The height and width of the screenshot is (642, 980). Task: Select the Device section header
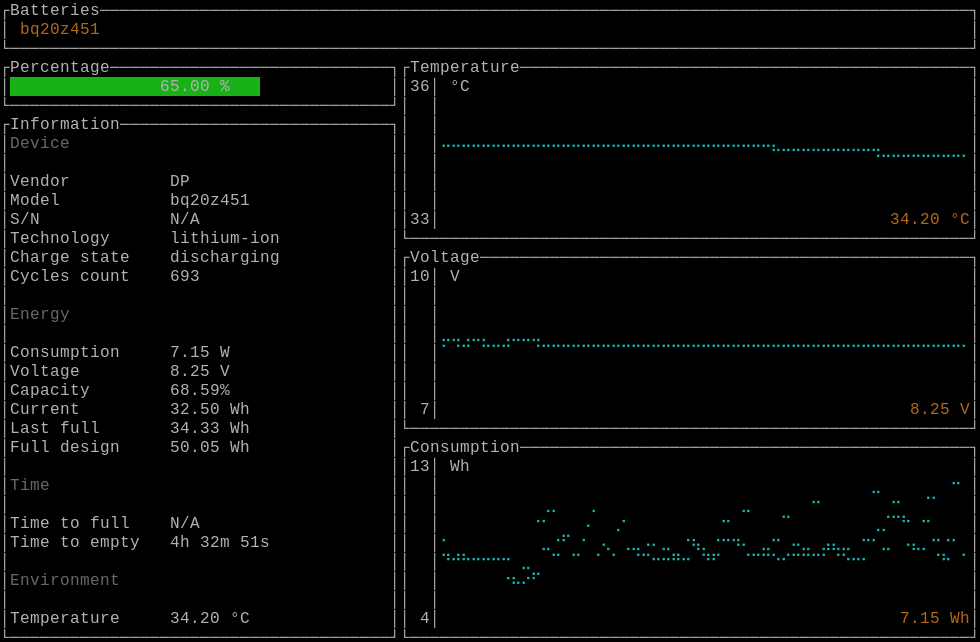click(x=39, y=143)
